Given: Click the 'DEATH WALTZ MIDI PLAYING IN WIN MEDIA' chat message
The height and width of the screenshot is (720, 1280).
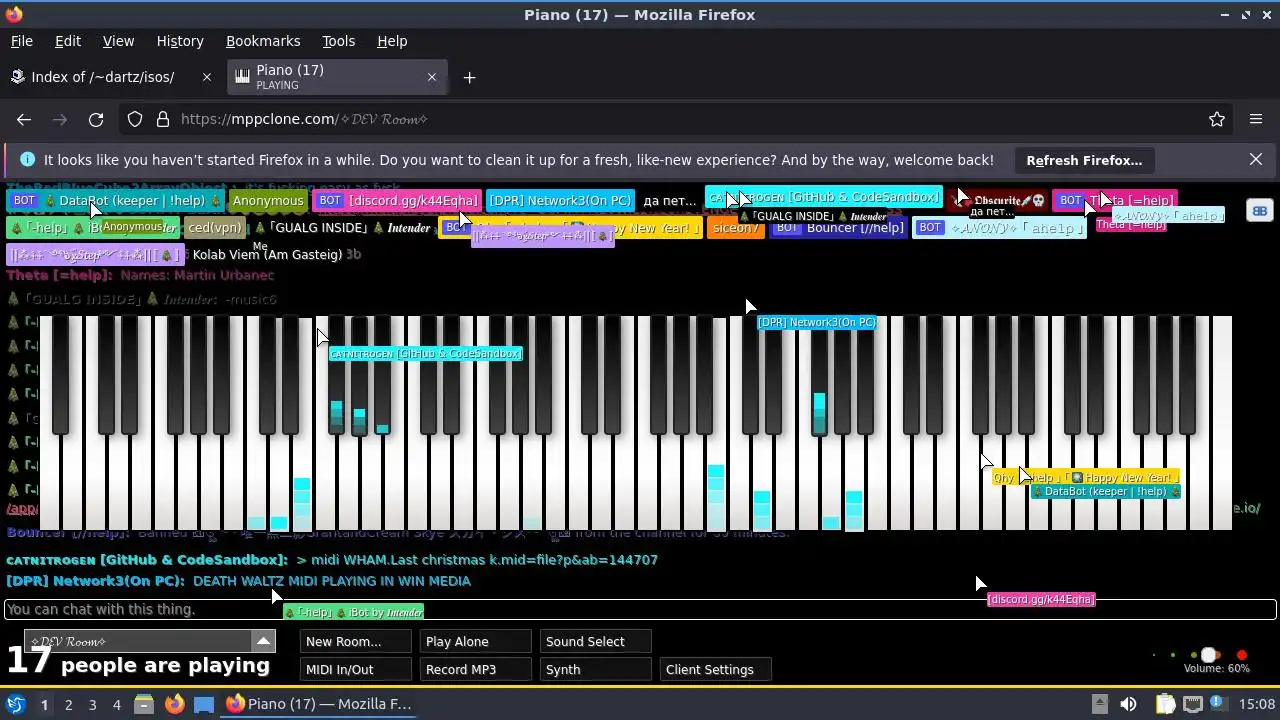Looking at the screenshot, I should pyautogui.click(x=331, y=581).
